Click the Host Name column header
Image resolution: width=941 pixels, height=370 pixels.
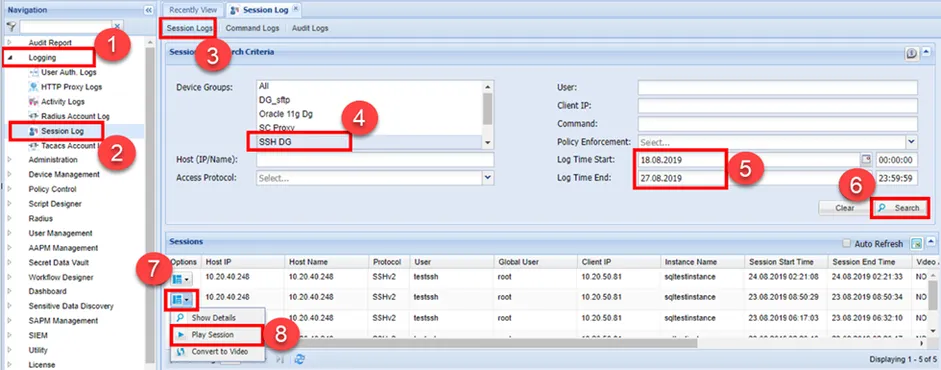coord(326,262)
